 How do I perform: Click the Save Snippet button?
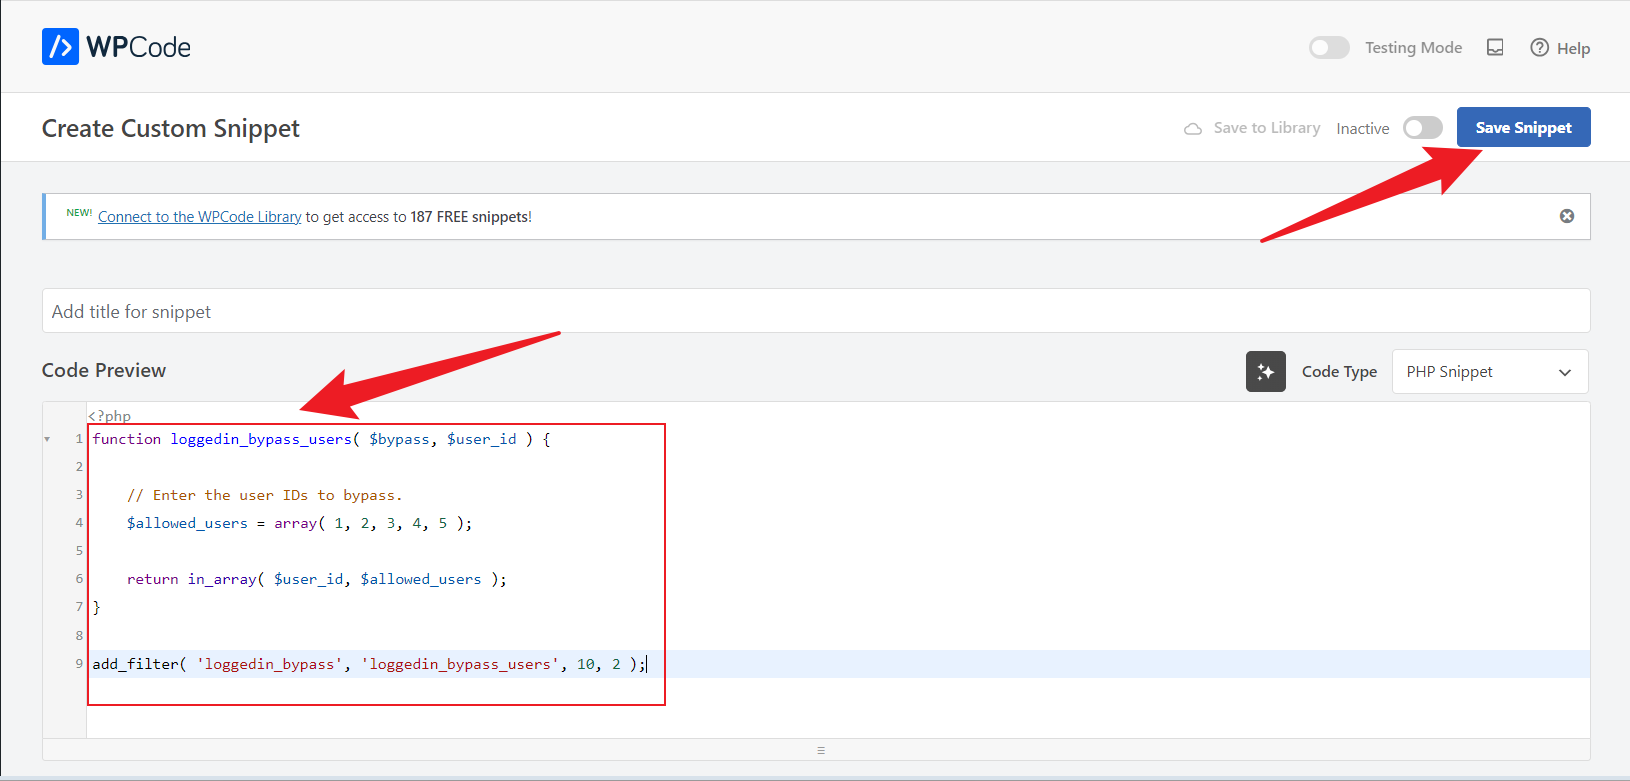(1523, 127)
